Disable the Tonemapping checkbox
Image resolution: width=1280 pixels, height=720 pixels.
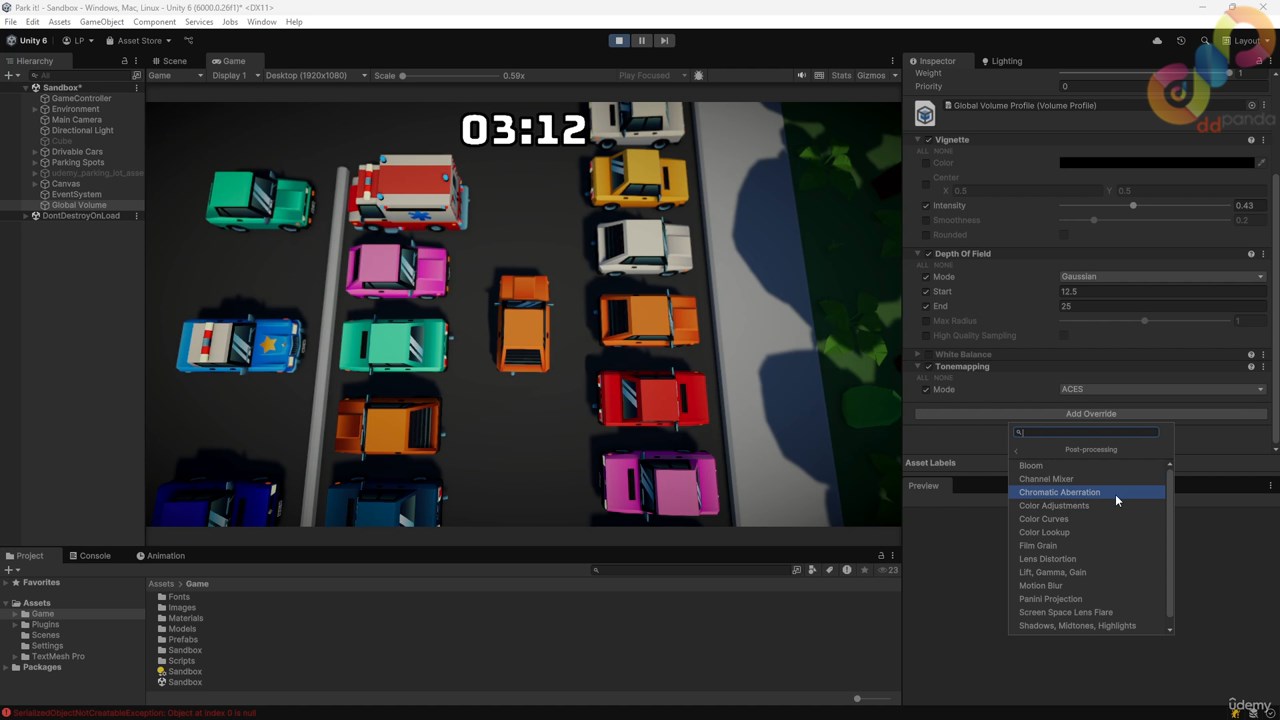[929, 367]
